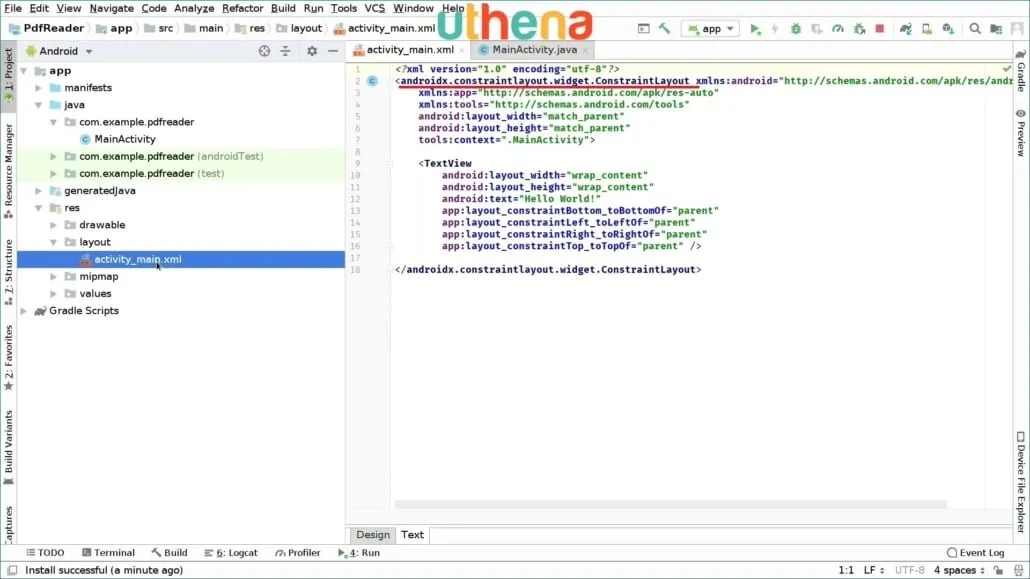Screen dimensions: 1030x579
Task: Open the Build menu
Action: point(283,8)
